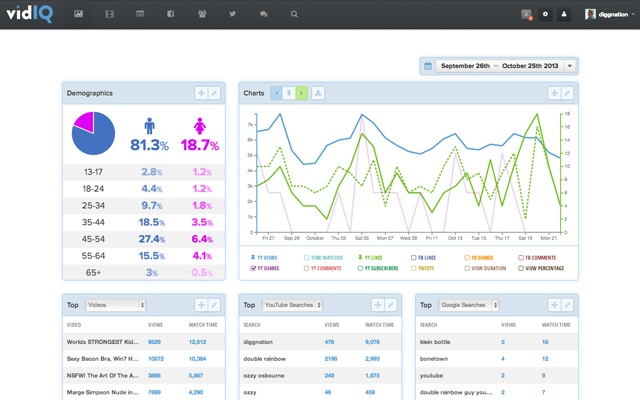
Task: Open the search magnifier in the top bar
Action: (294, 14)
